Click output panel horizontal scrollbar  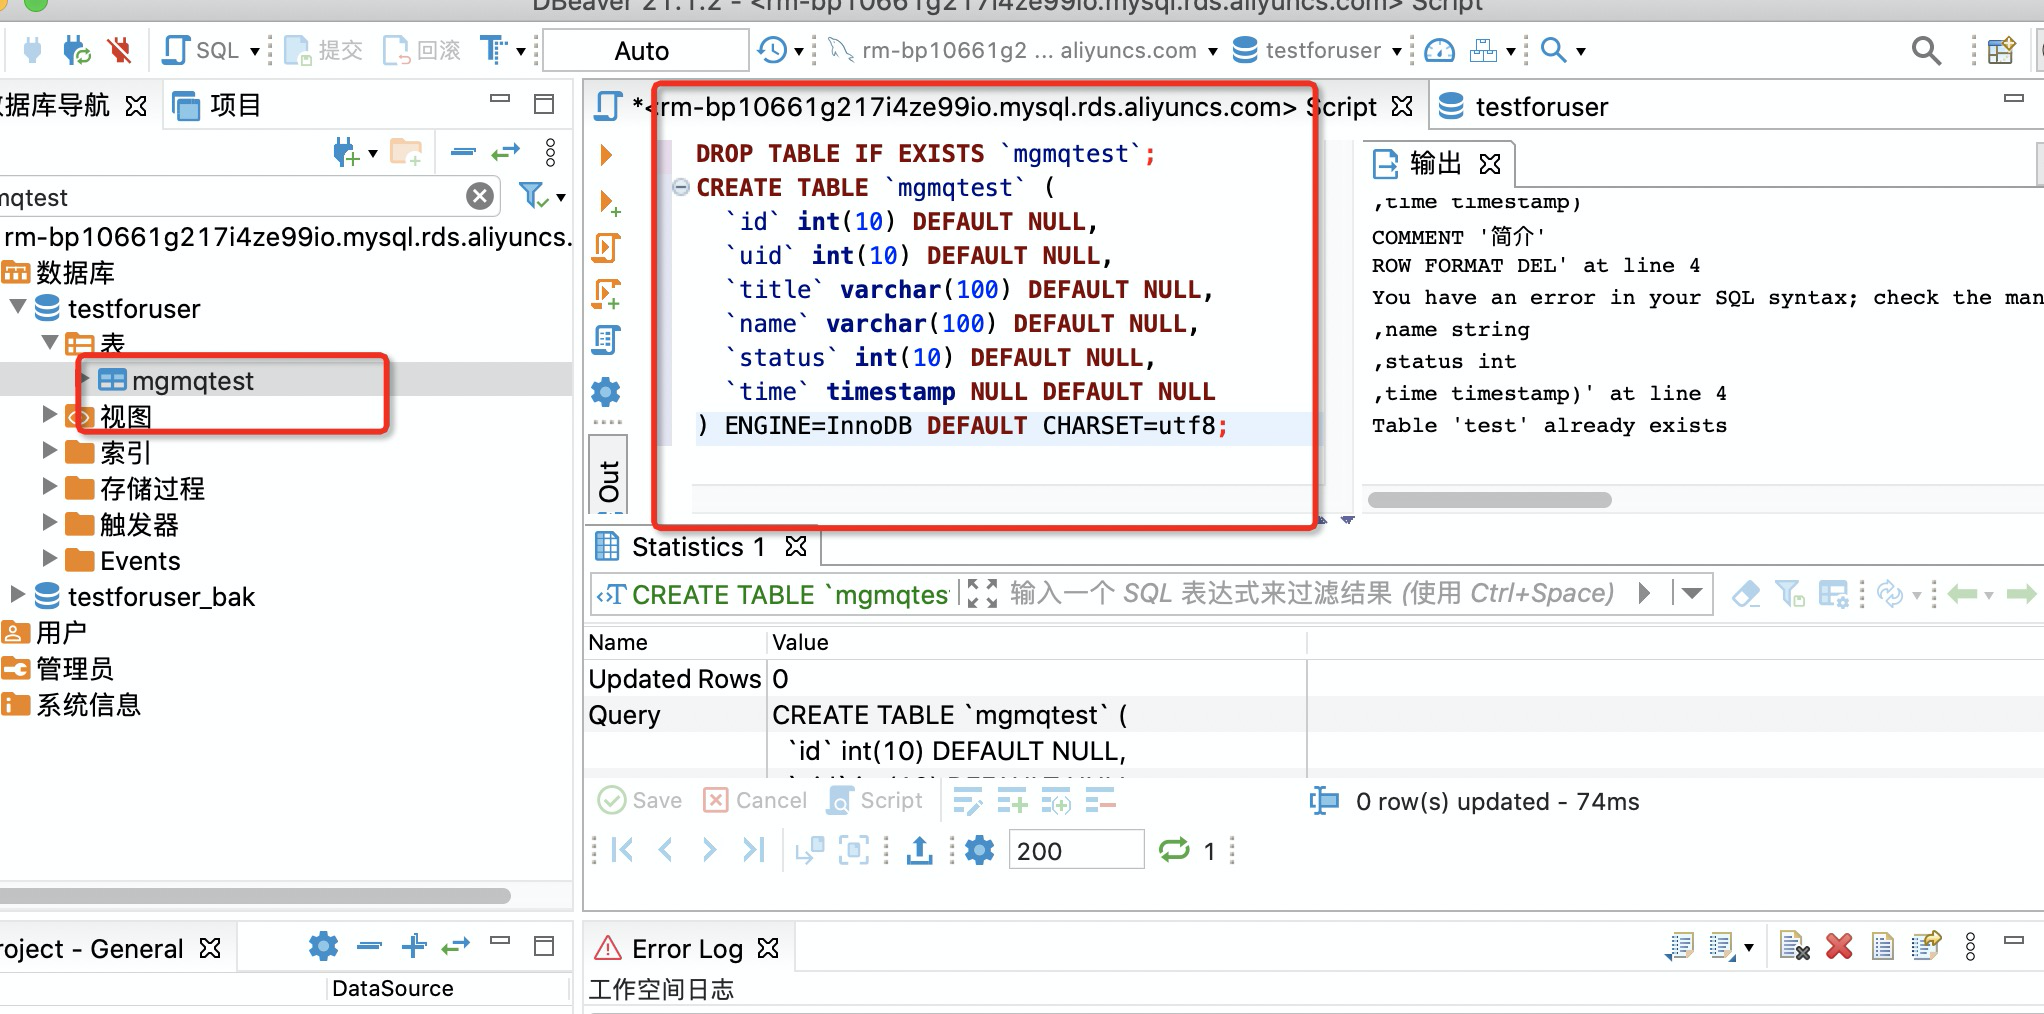(x=1489, y=500)
